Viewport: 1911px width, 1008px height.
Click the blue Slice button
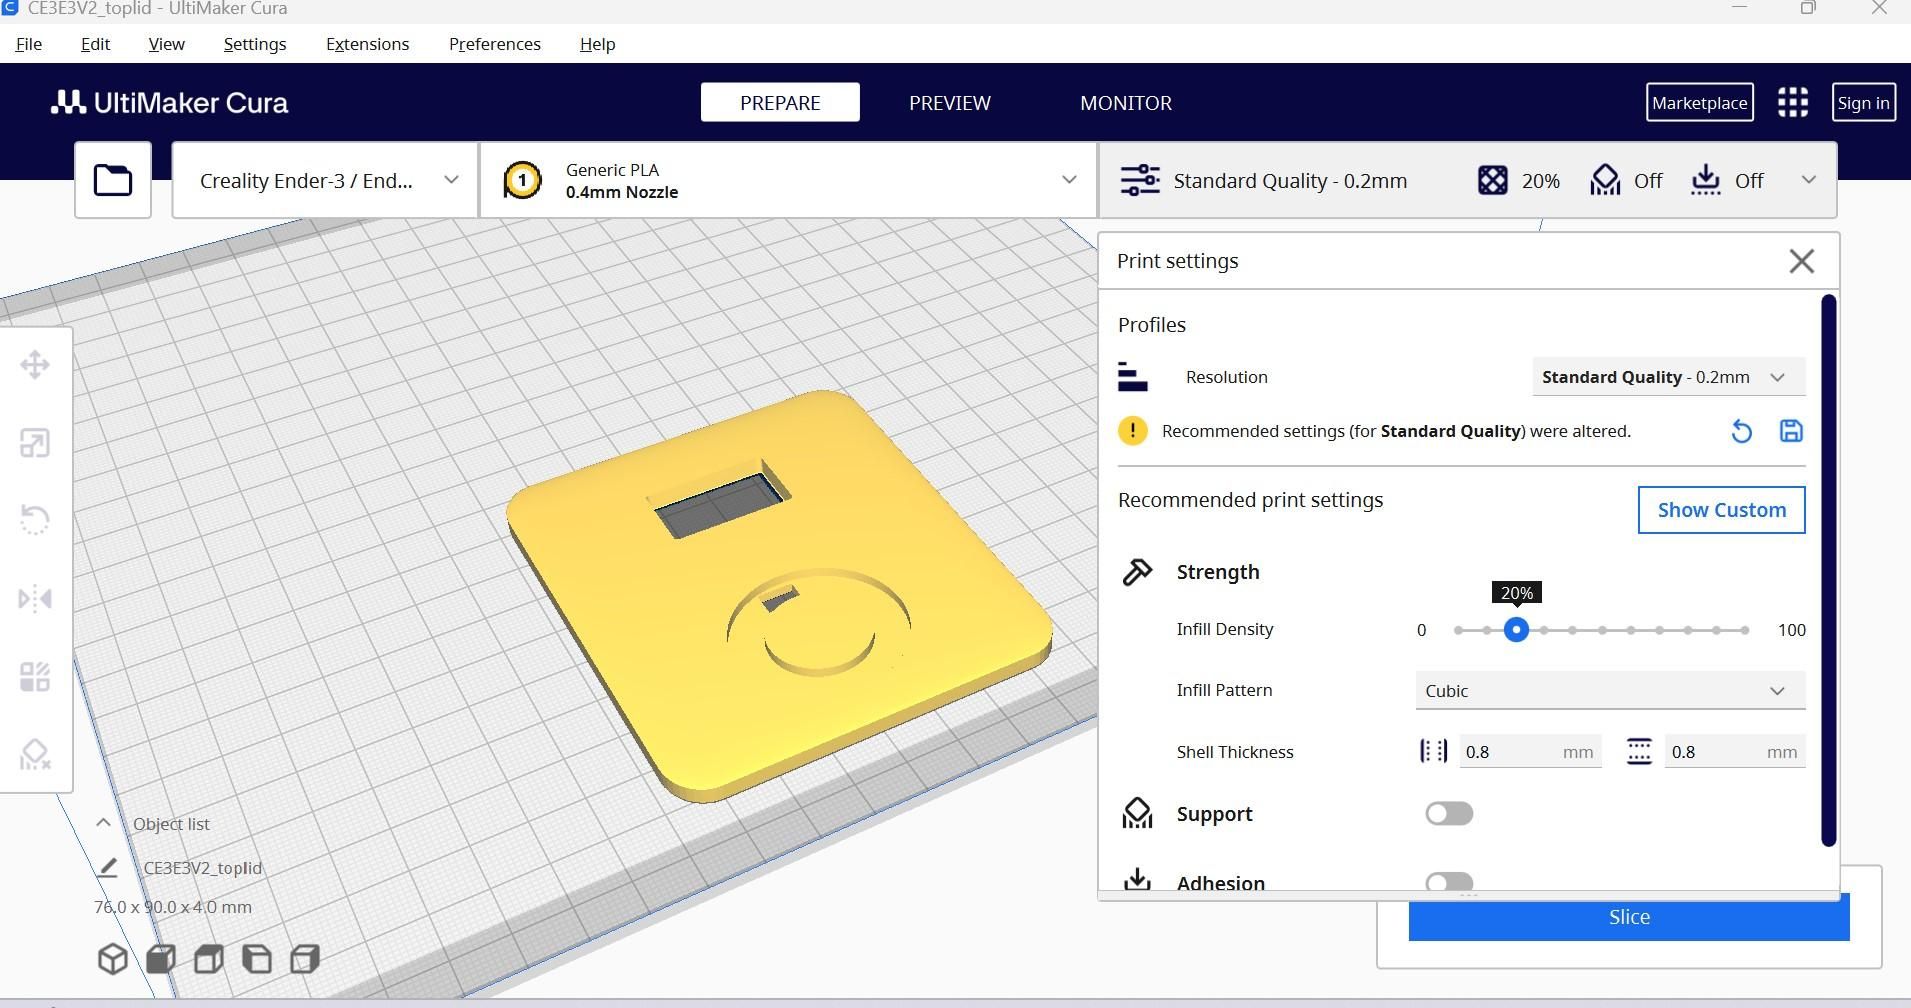1629,919
